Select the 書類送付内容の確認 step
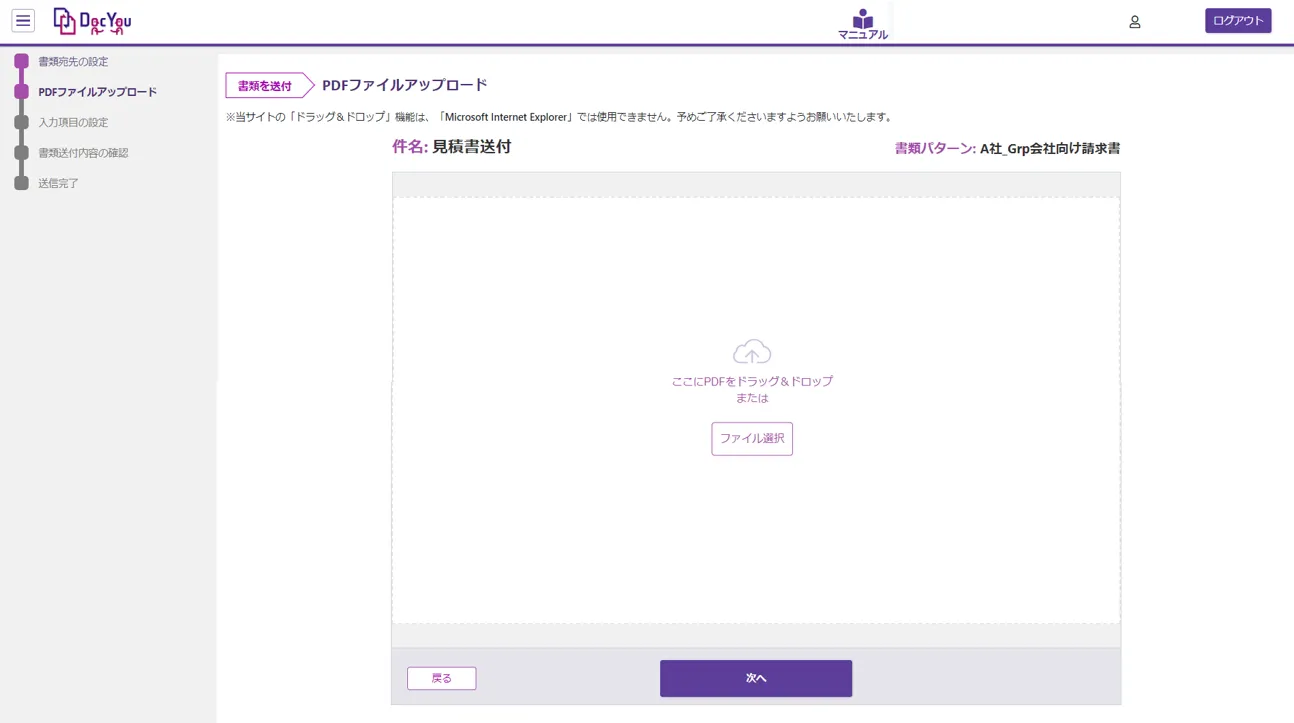This screenshot has height=723, width=1294. [83, 153]
